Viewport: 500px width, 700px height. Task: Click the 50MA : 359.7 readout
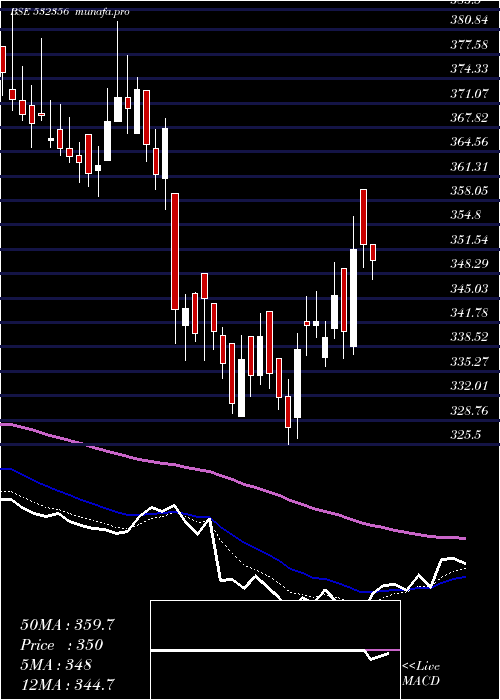[67, 625]
